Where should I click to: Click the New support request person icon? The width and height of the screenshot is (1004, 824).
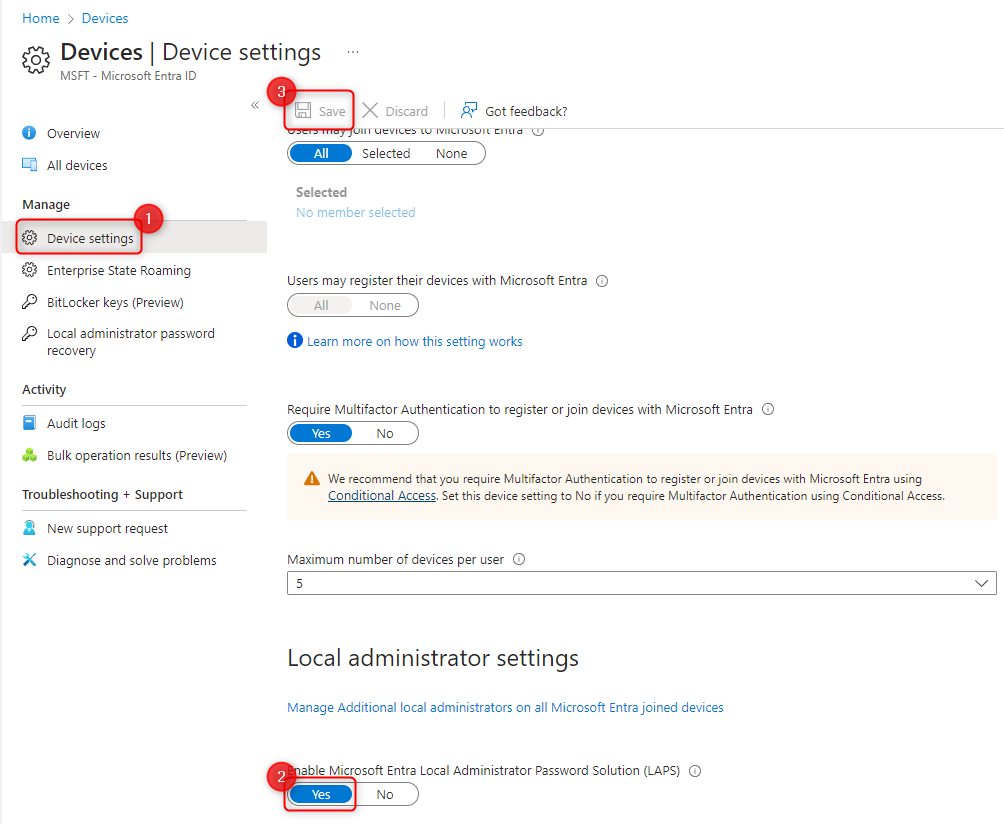29,528
